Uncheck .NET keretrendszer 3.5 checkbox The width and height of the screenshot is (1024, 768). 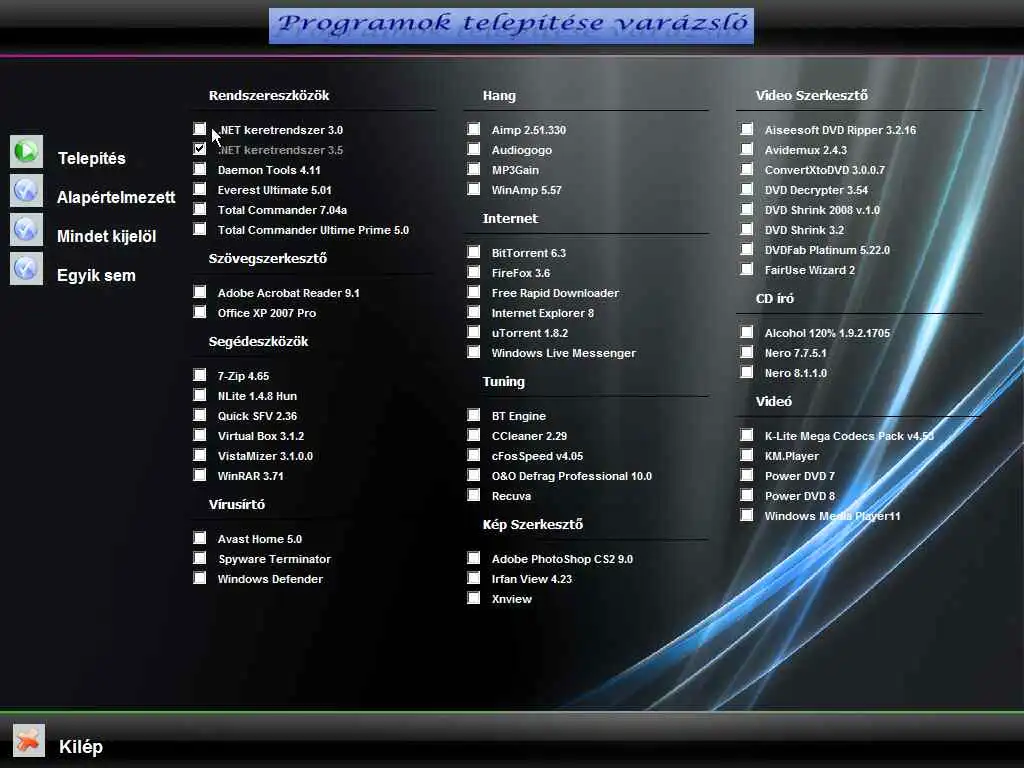pyautogui.click(x=200, y=149)
